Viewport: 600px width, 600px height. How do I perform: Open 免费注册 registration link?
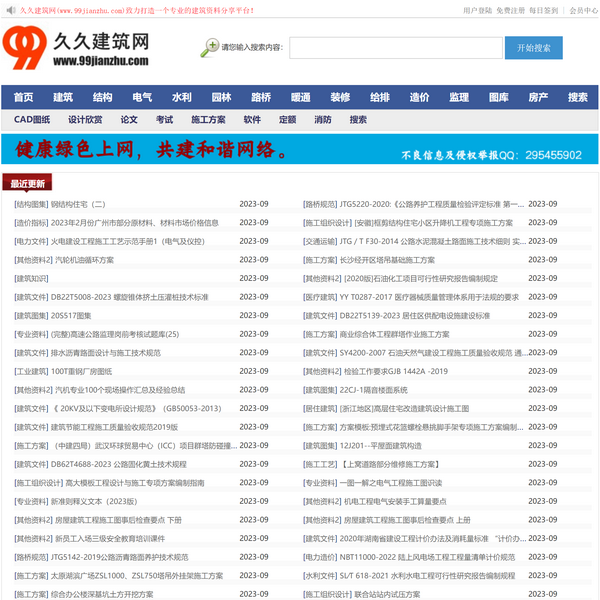(x=511, y=11)
